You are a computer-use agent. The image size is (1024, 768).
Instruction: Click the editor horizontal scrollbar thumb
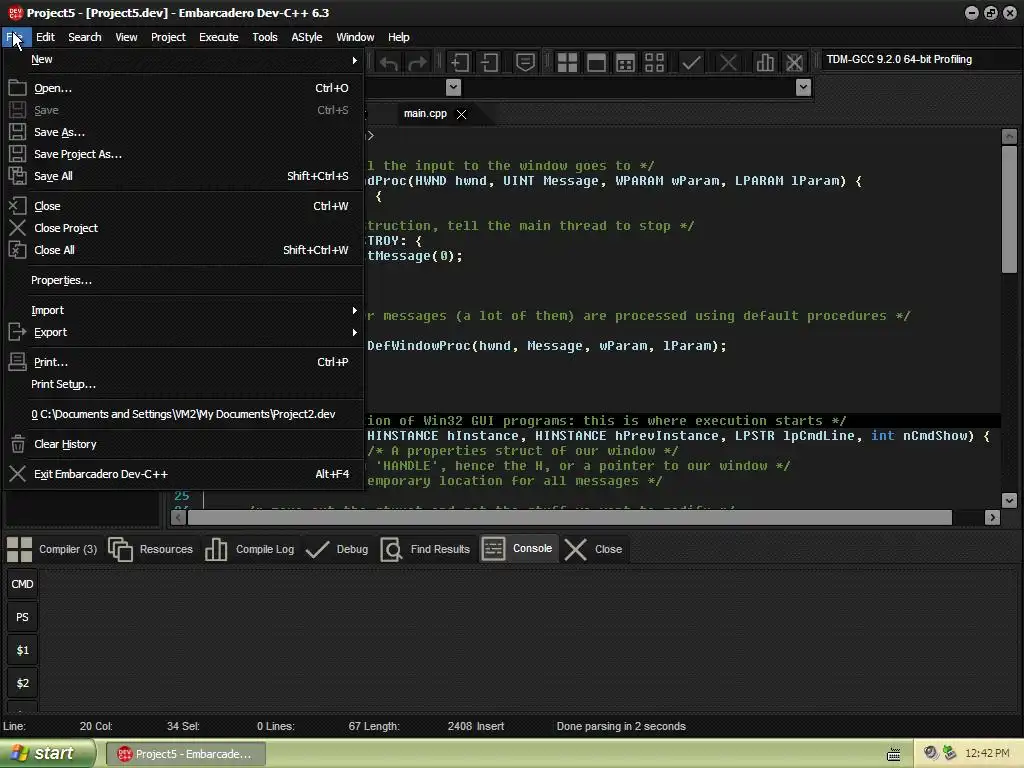(x=569, y=518)
